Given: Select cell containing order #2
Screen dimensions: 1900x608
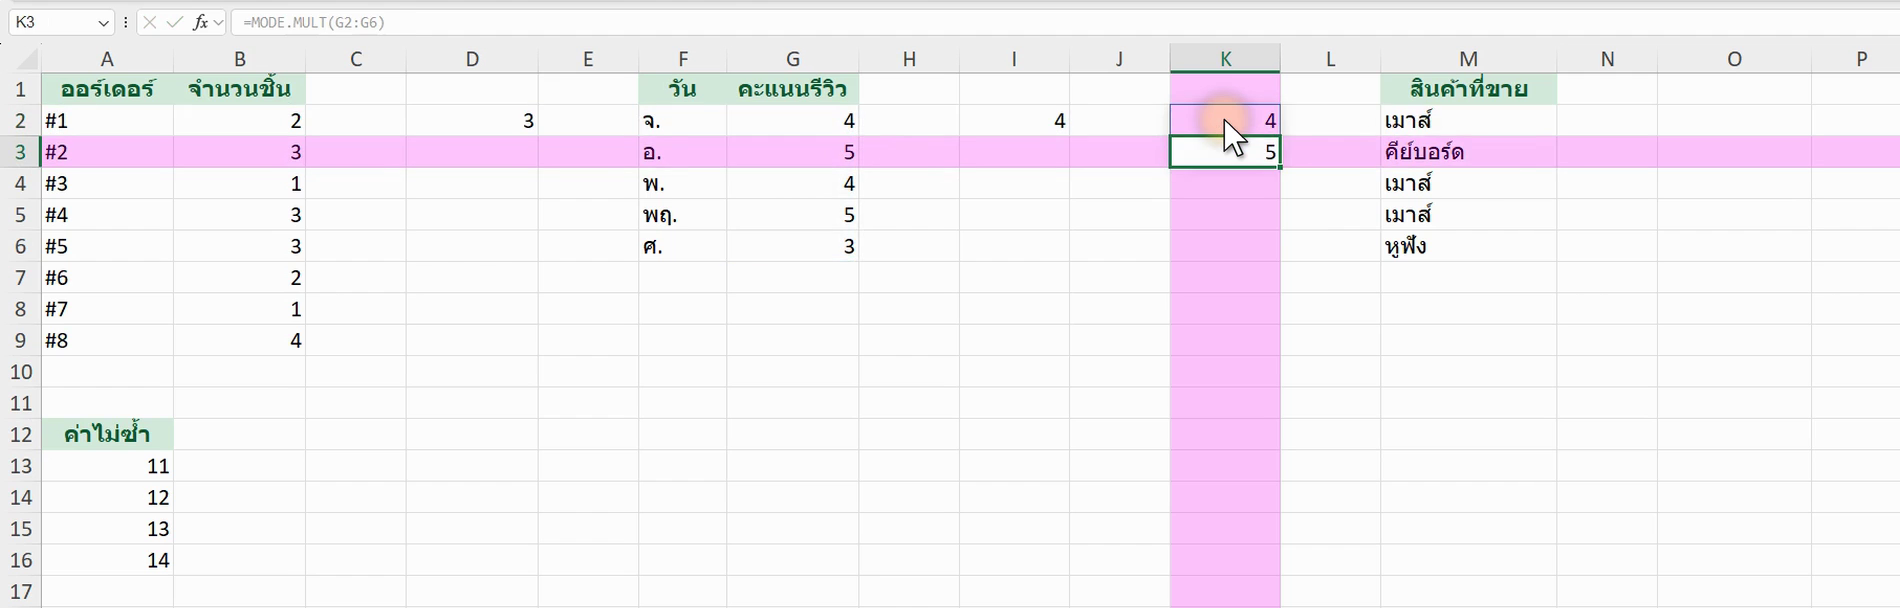Looking at the screenshot, I should pyautogui.click(x=107, y=152).
